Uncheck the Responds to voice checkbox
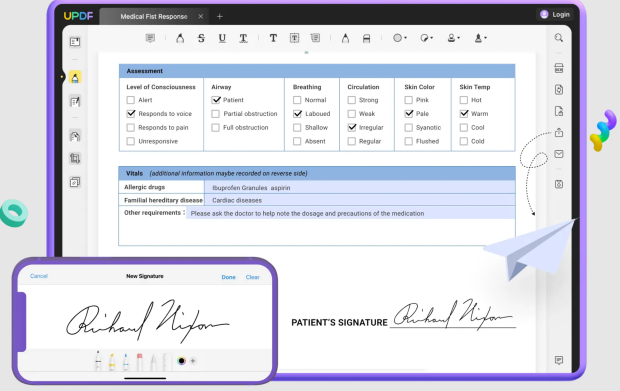 click(131, 113)
